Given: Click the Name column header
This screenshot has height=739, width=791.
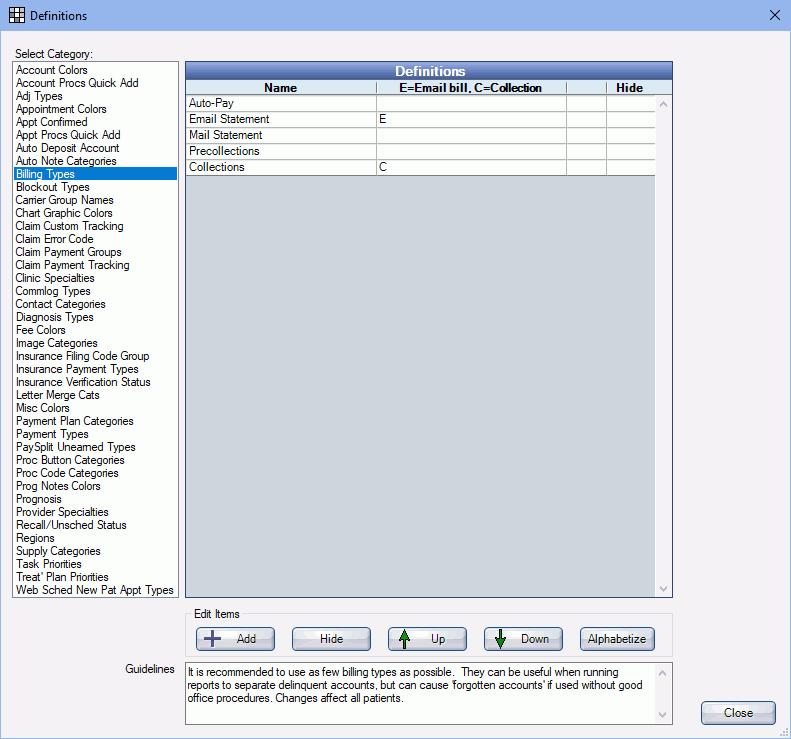Looking at the screenshot, I should pos(281,88).
